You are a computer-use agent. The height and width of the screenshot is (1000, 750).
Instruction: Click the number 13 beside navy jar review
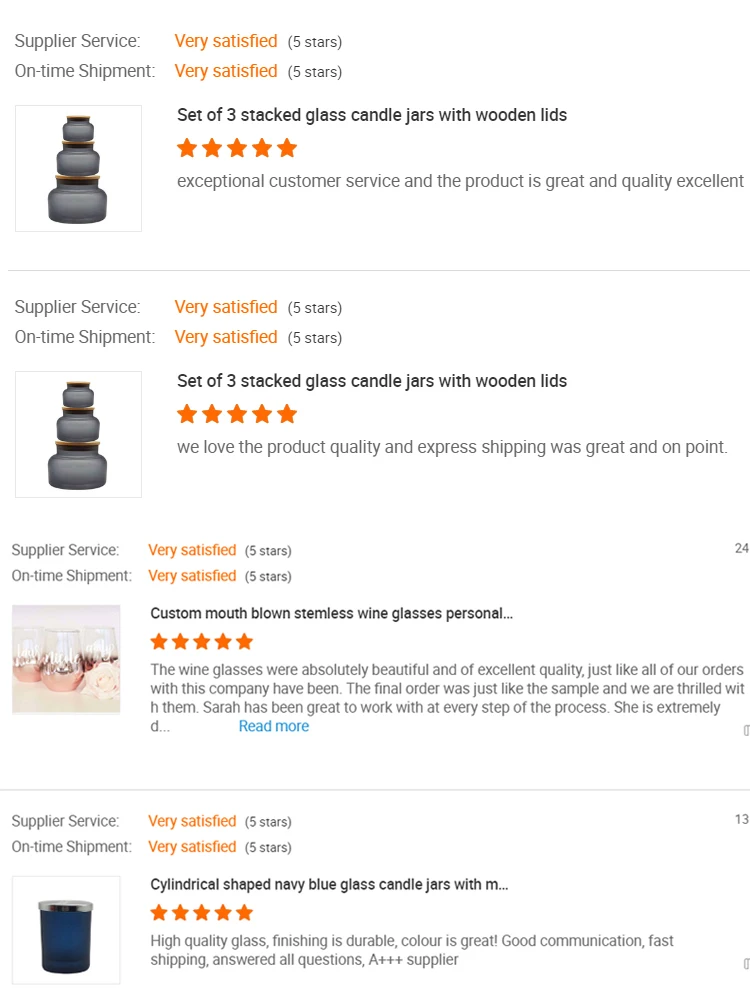[x=741, y=819]
